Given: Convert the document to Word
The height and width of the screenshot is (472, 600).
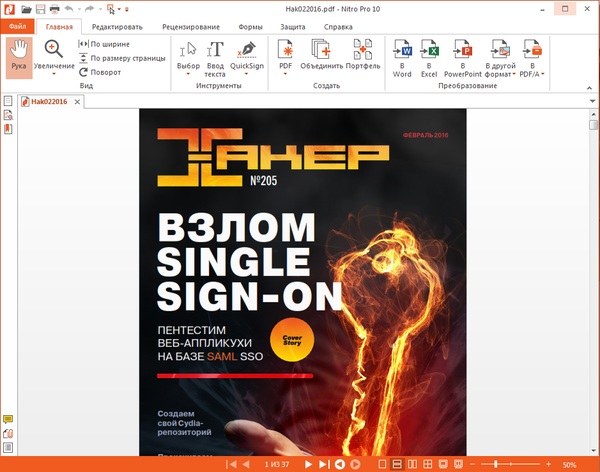Looking at the screenshot, I should pos(402,58).
